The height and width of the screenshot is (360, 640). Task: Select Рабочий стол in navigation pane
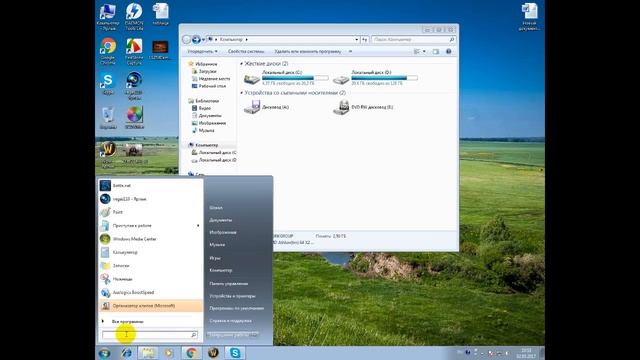[x=209, y=86]
